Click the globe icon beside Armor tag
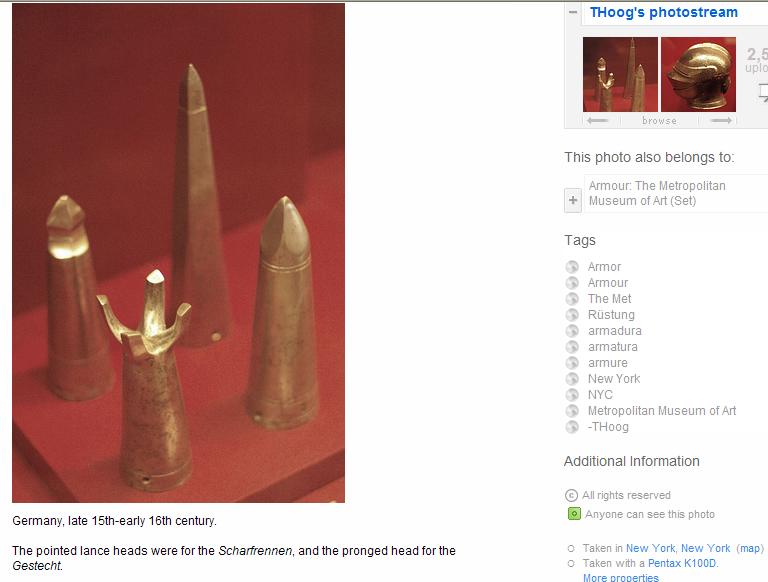The width and height of the screenshot is (768, 582). coord(572,267)
